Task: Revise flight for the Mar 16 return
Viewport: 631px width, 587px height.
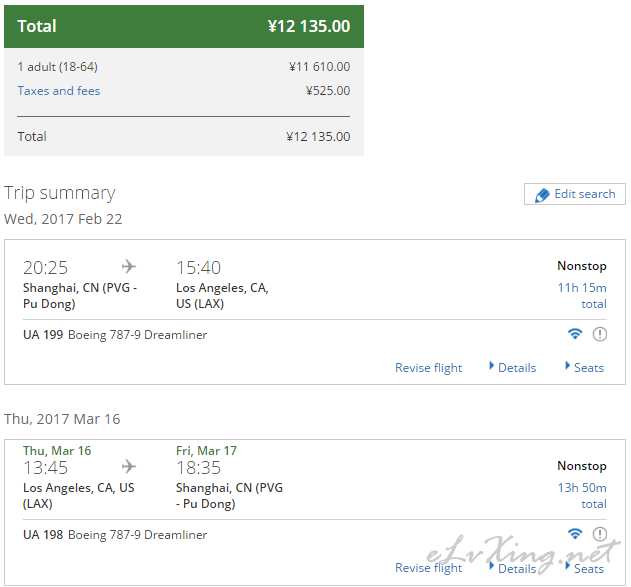Action: (429, 568)
